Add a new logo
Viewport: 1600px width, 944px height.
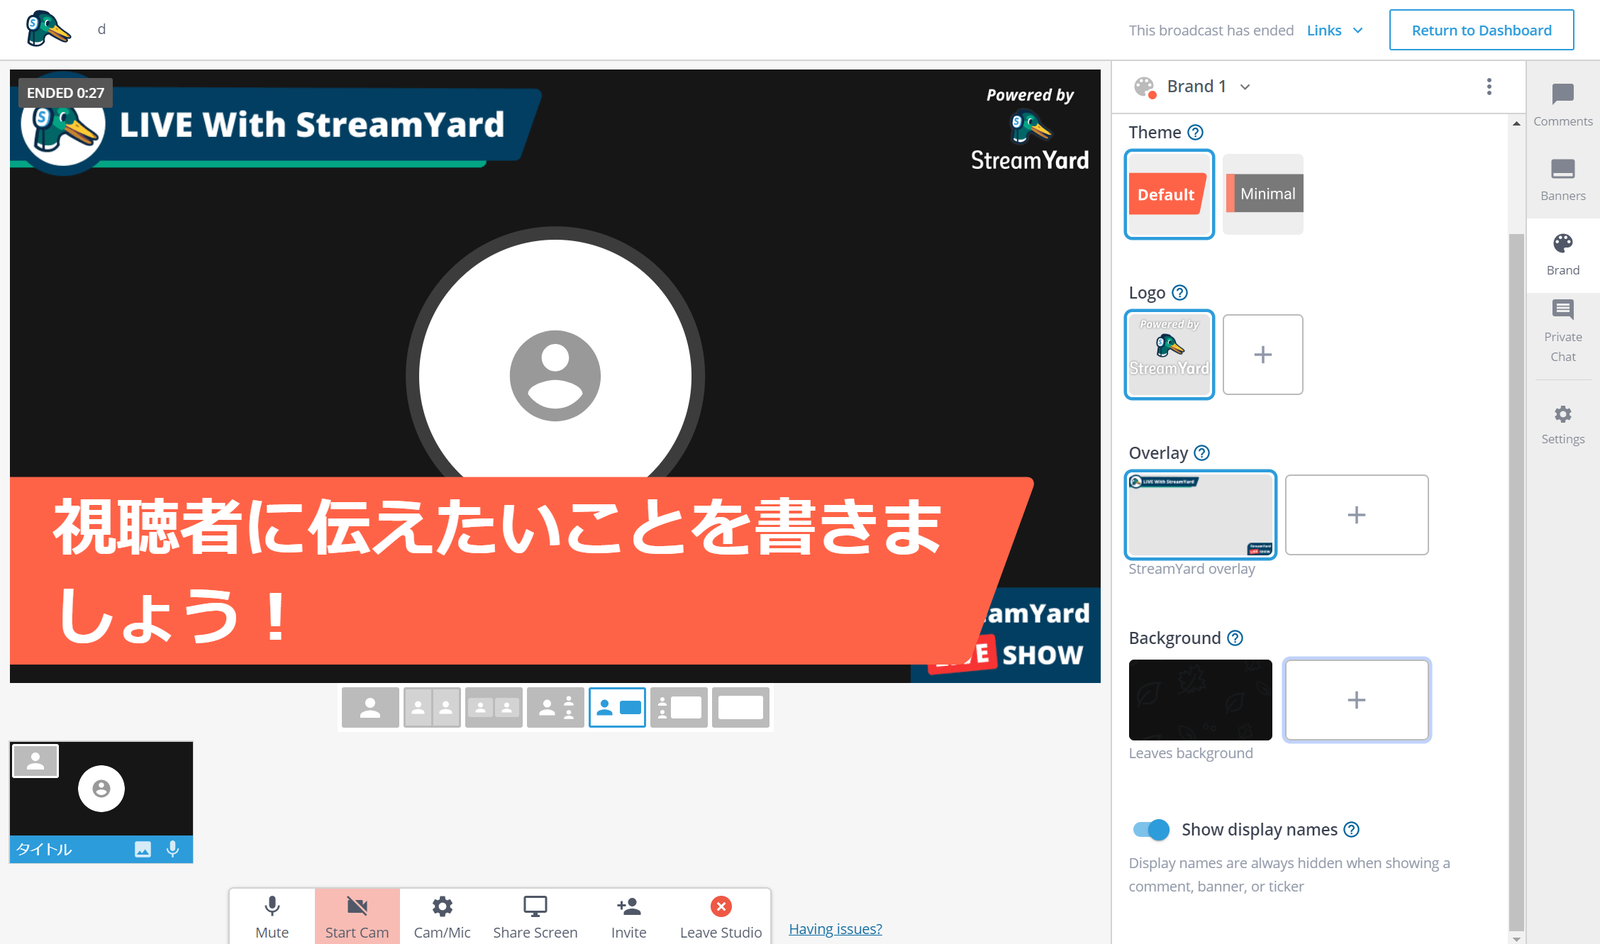1263,354
